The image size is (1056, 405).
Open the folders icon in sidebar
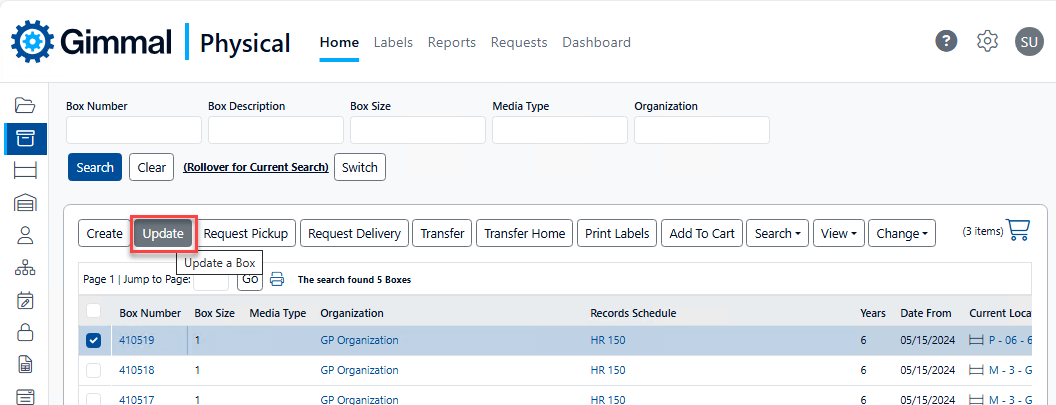(x=25, y=105)
